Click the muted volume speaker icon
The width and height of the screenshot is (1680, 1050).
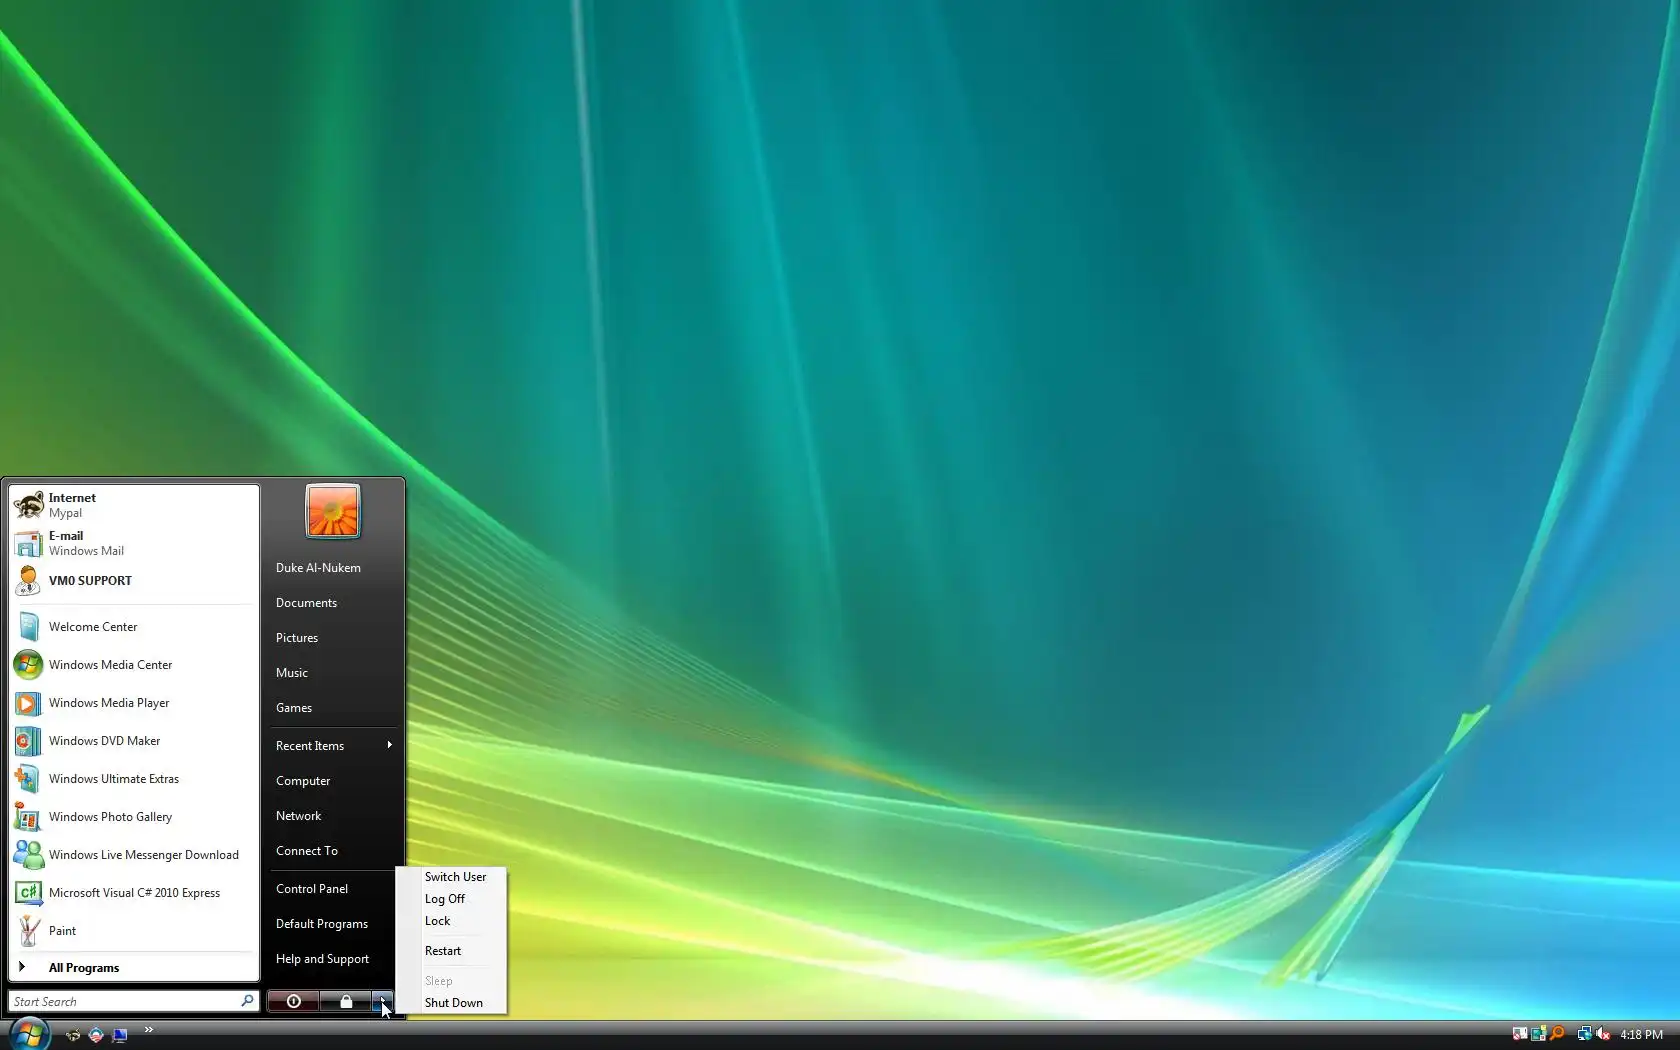click(1603, 1034)
